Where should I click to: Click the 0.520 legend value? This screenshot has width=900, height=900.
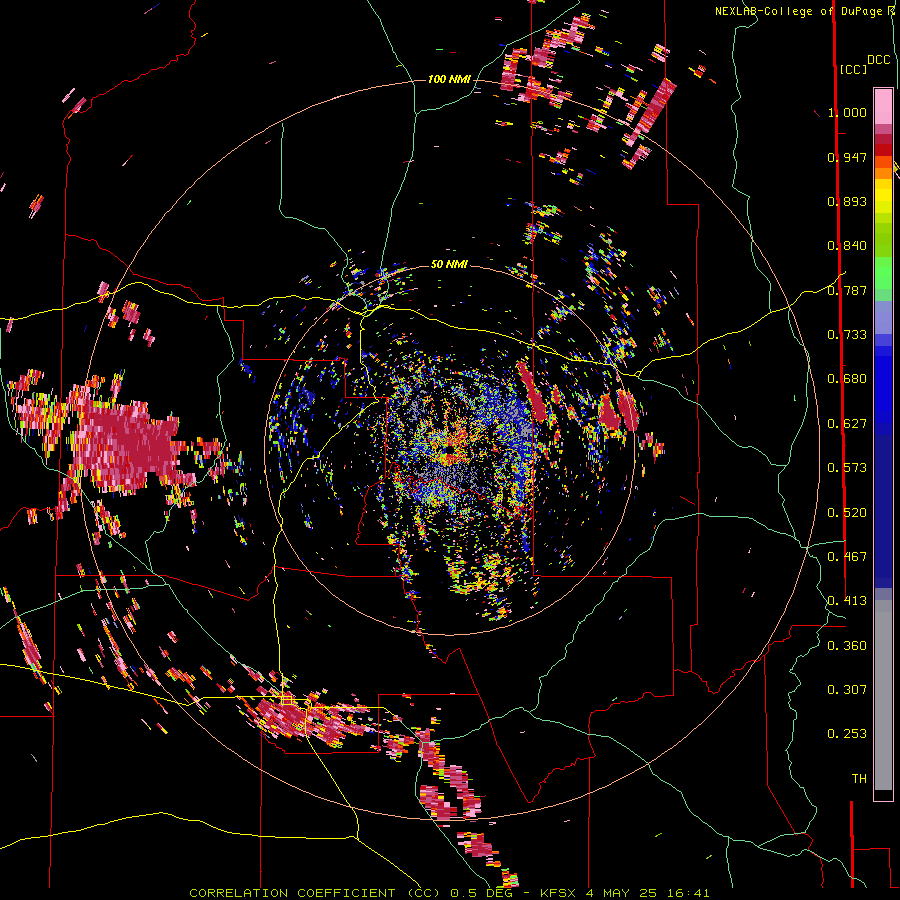[x=847, y=513]
